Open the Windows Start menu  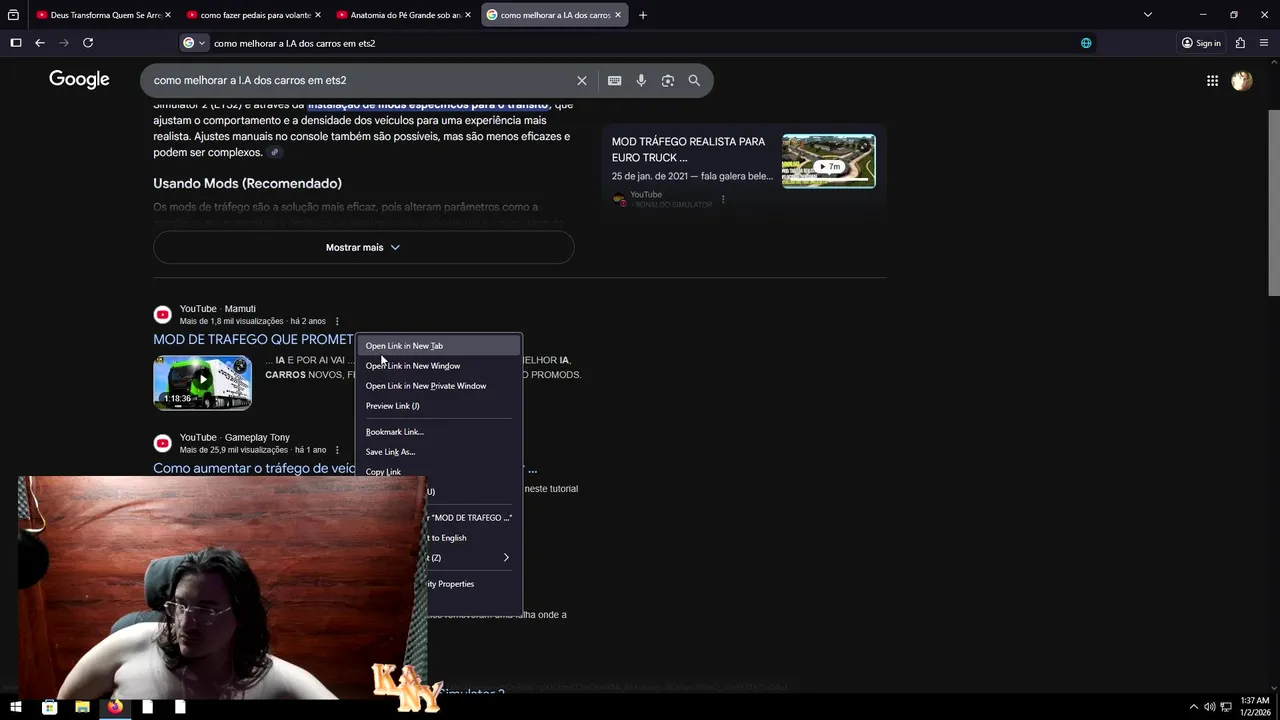16,707
